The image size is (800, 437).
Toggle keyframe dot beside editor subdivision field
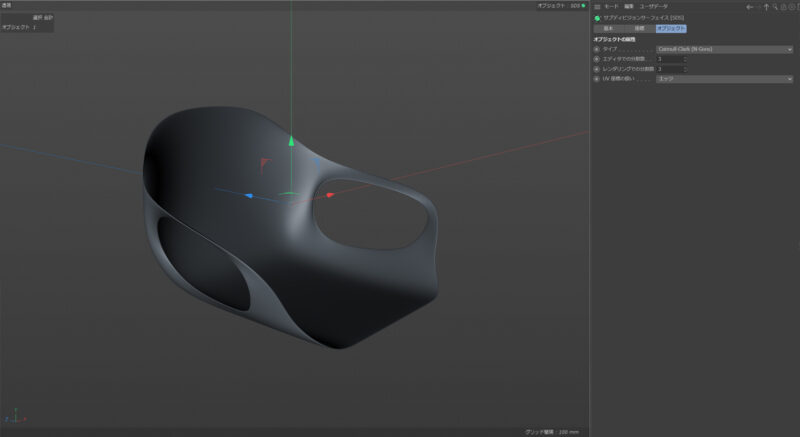(x=596, y=59)
